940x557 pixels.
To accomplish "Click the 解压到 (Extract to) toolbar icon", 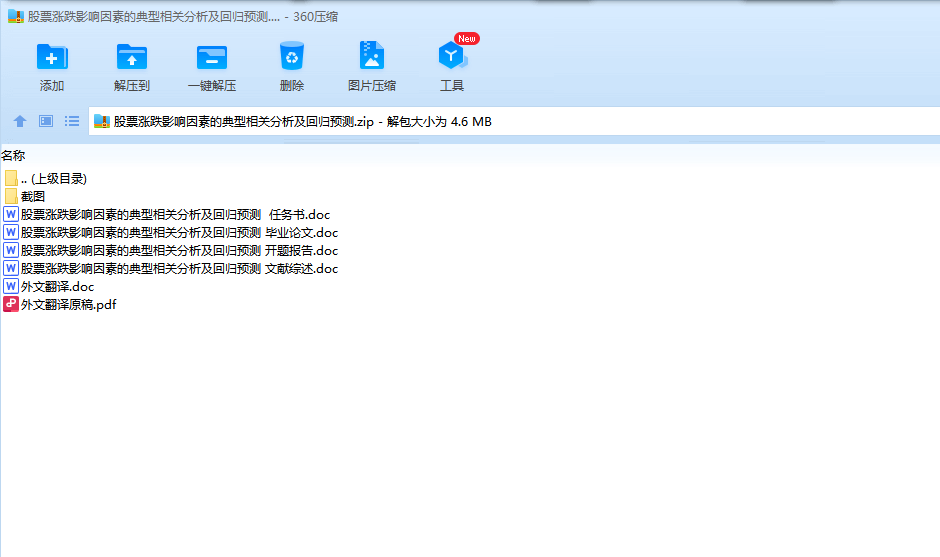I will pos(132,58).
